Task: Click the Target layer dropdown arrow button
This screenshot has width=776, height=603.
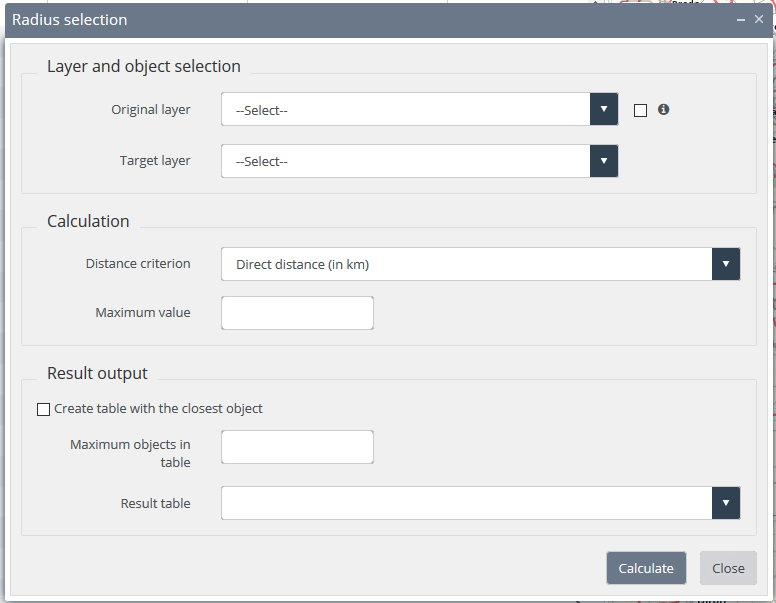Action: (604, 161)
